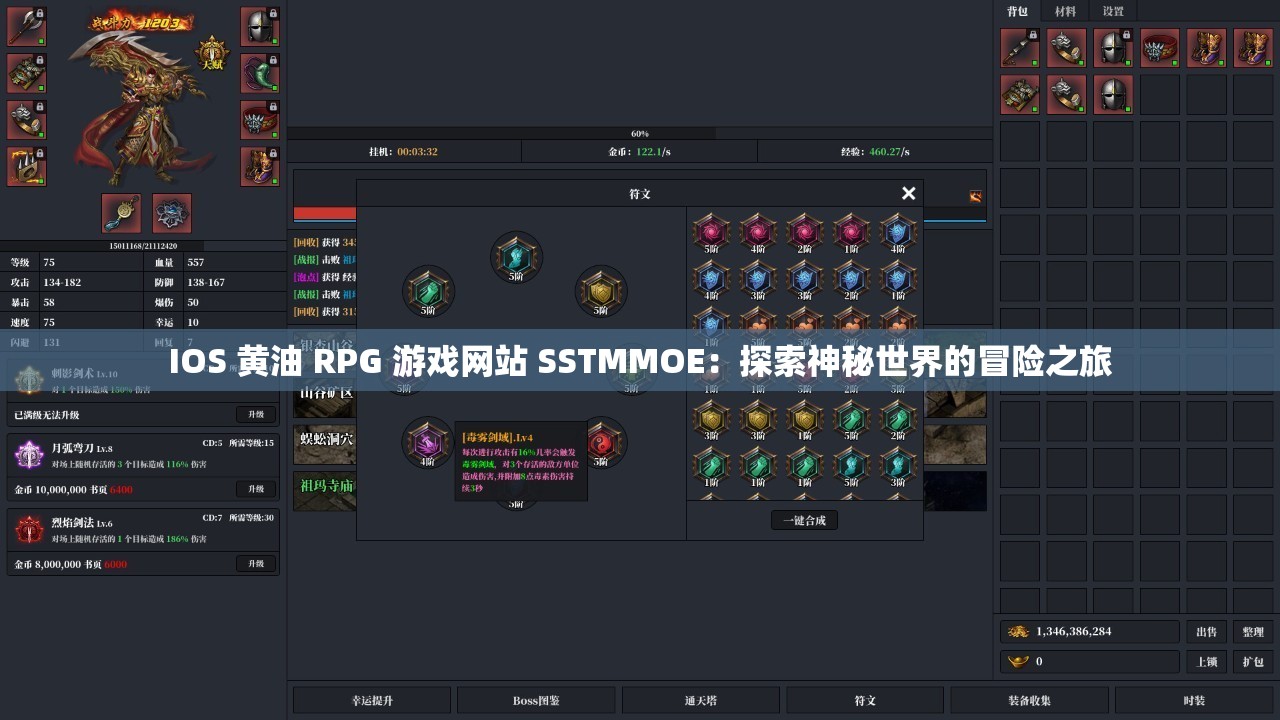Open the 时装 menu
Viewport: 1280px width, 720px height.
click(x=1194, y=700)
